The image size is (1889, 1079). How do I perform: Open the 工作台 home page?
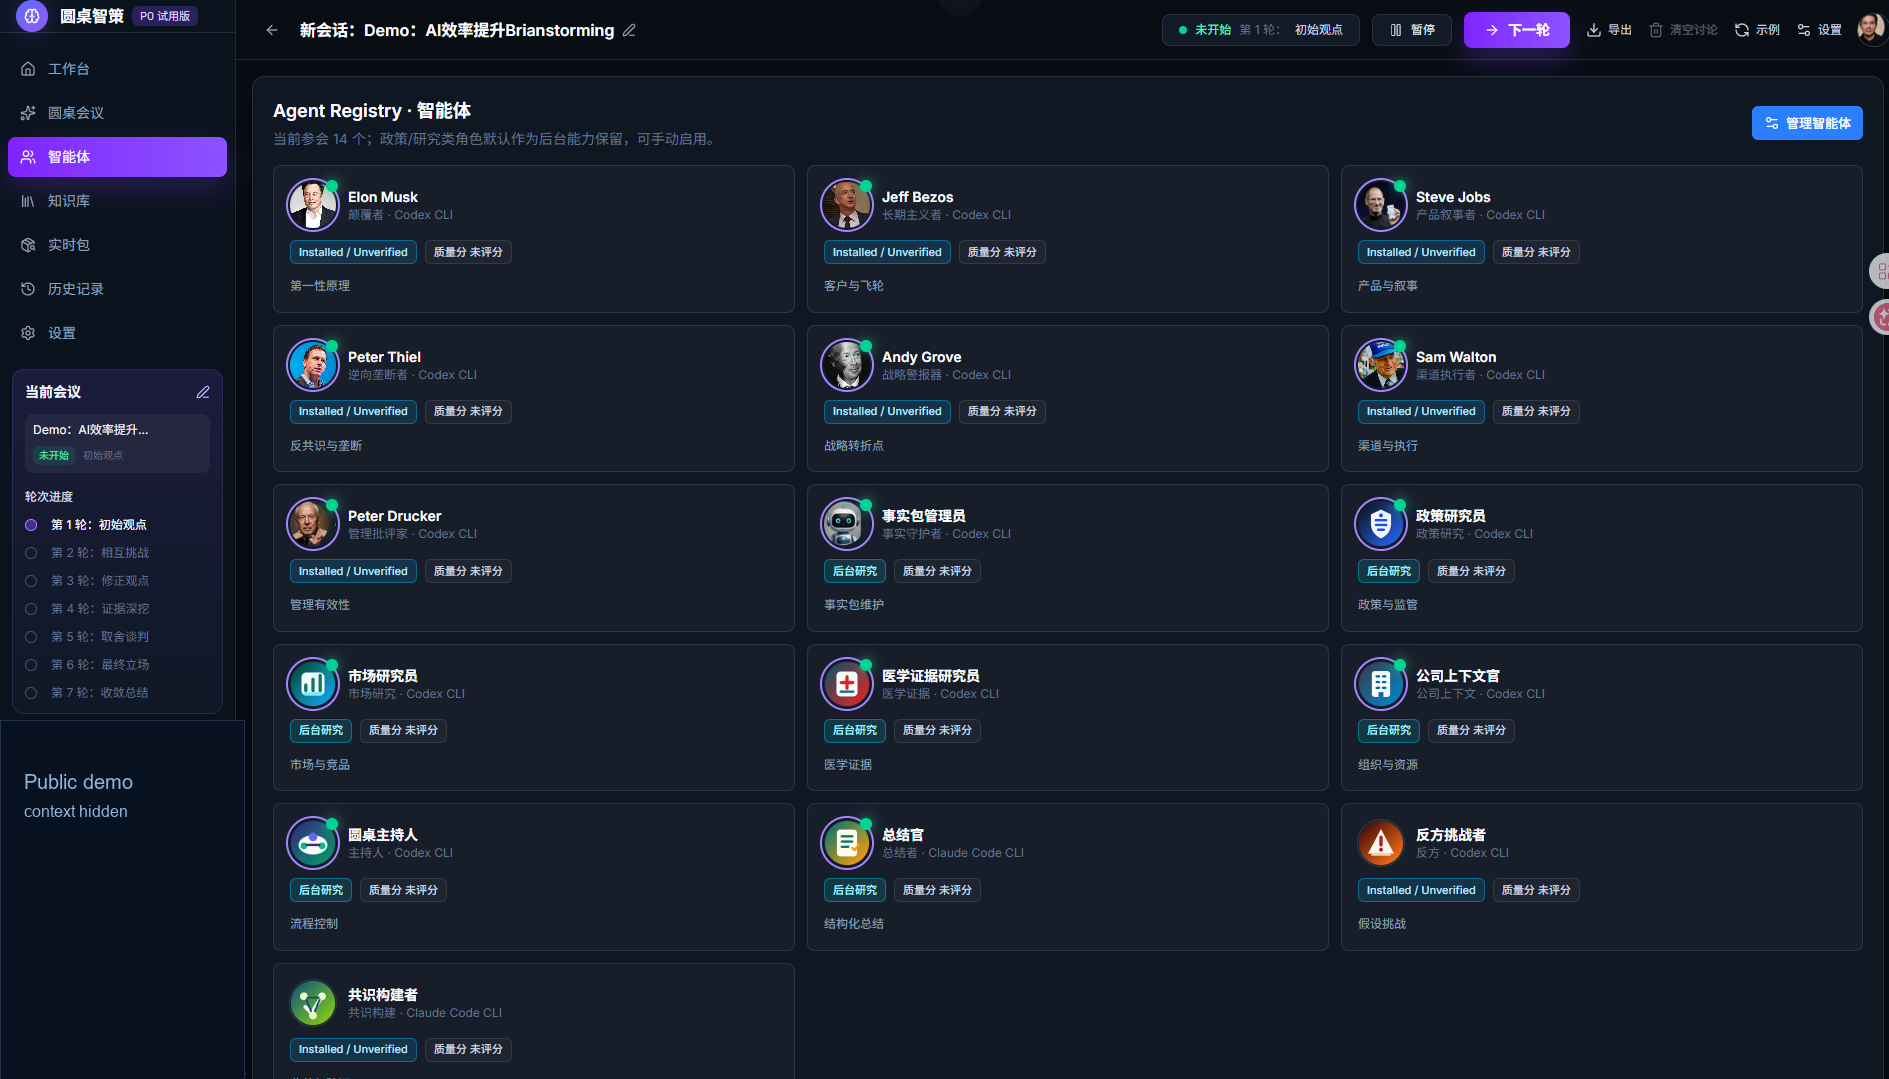tap(117, 69)
